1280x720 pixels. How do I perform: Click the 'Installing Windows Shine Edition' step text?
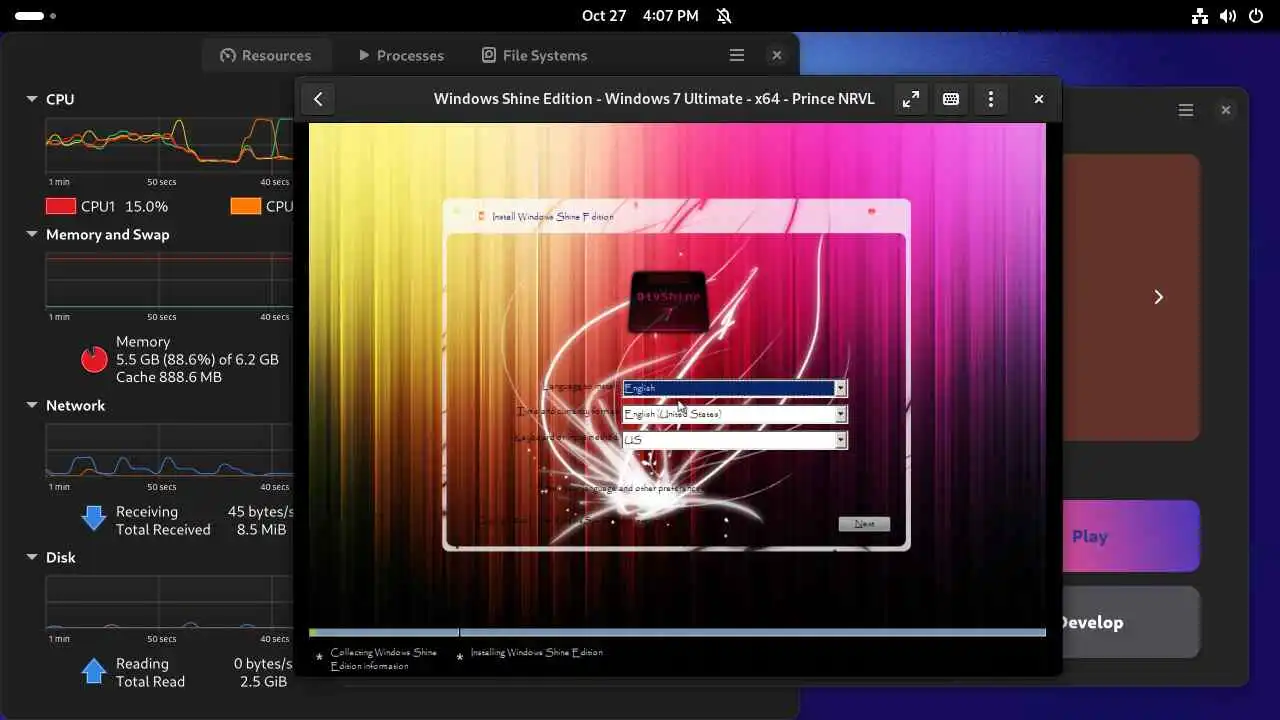click(536, 653)
